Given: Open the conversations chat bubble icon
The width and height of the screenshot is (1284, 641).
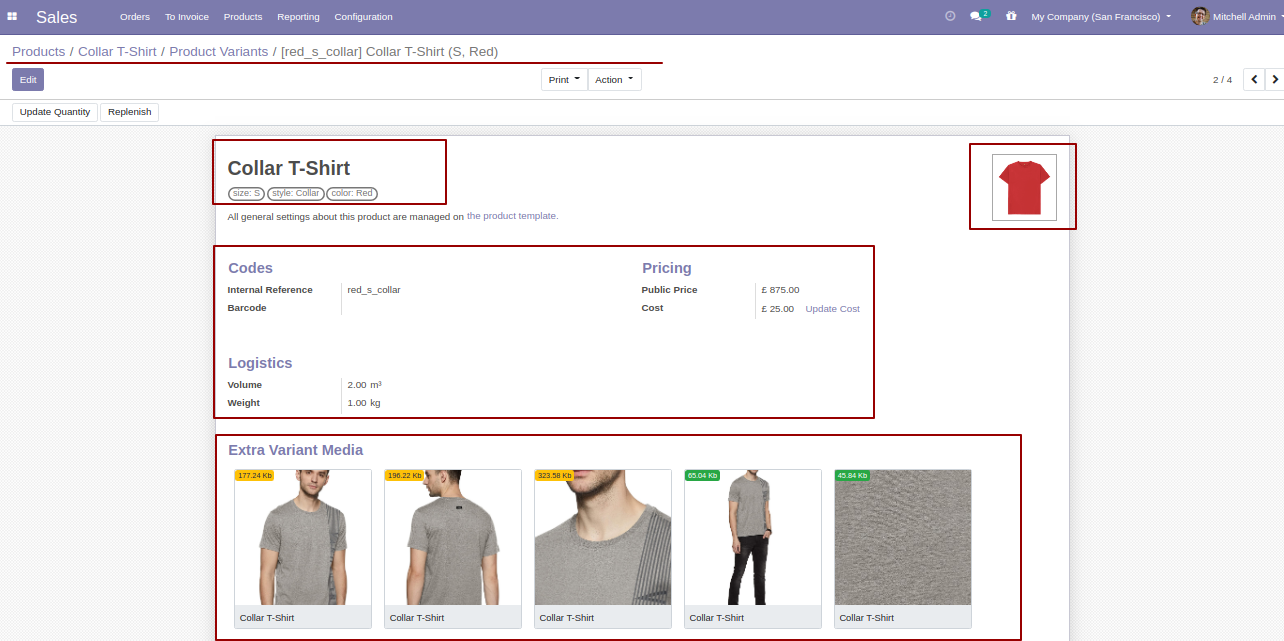Looking at the screenshot, I should click(x=979, y=16).
